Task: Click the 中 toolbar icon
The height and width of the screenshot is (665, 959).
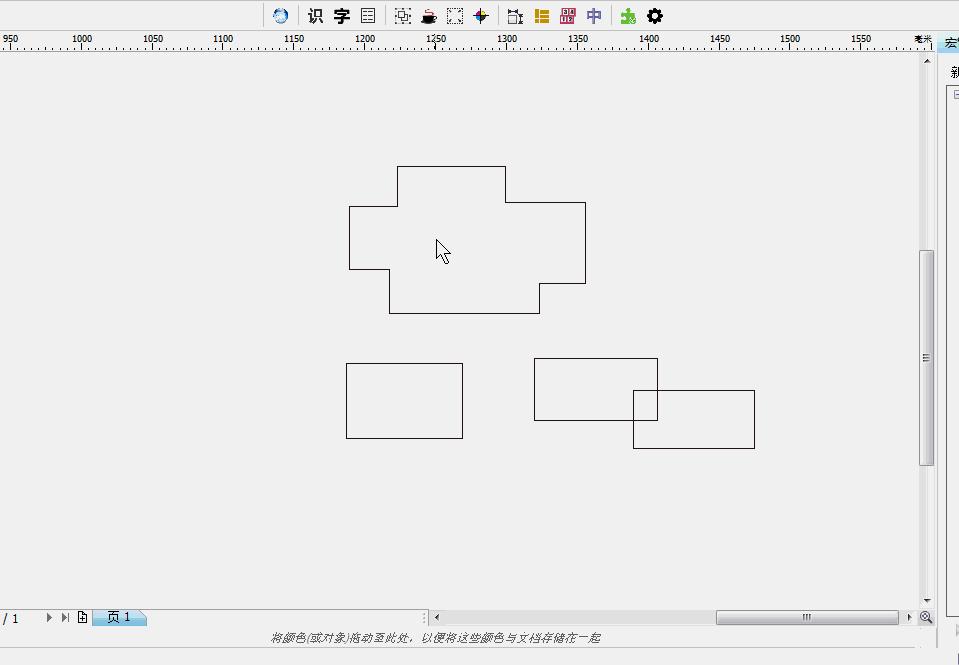Action: coord(593,15)
